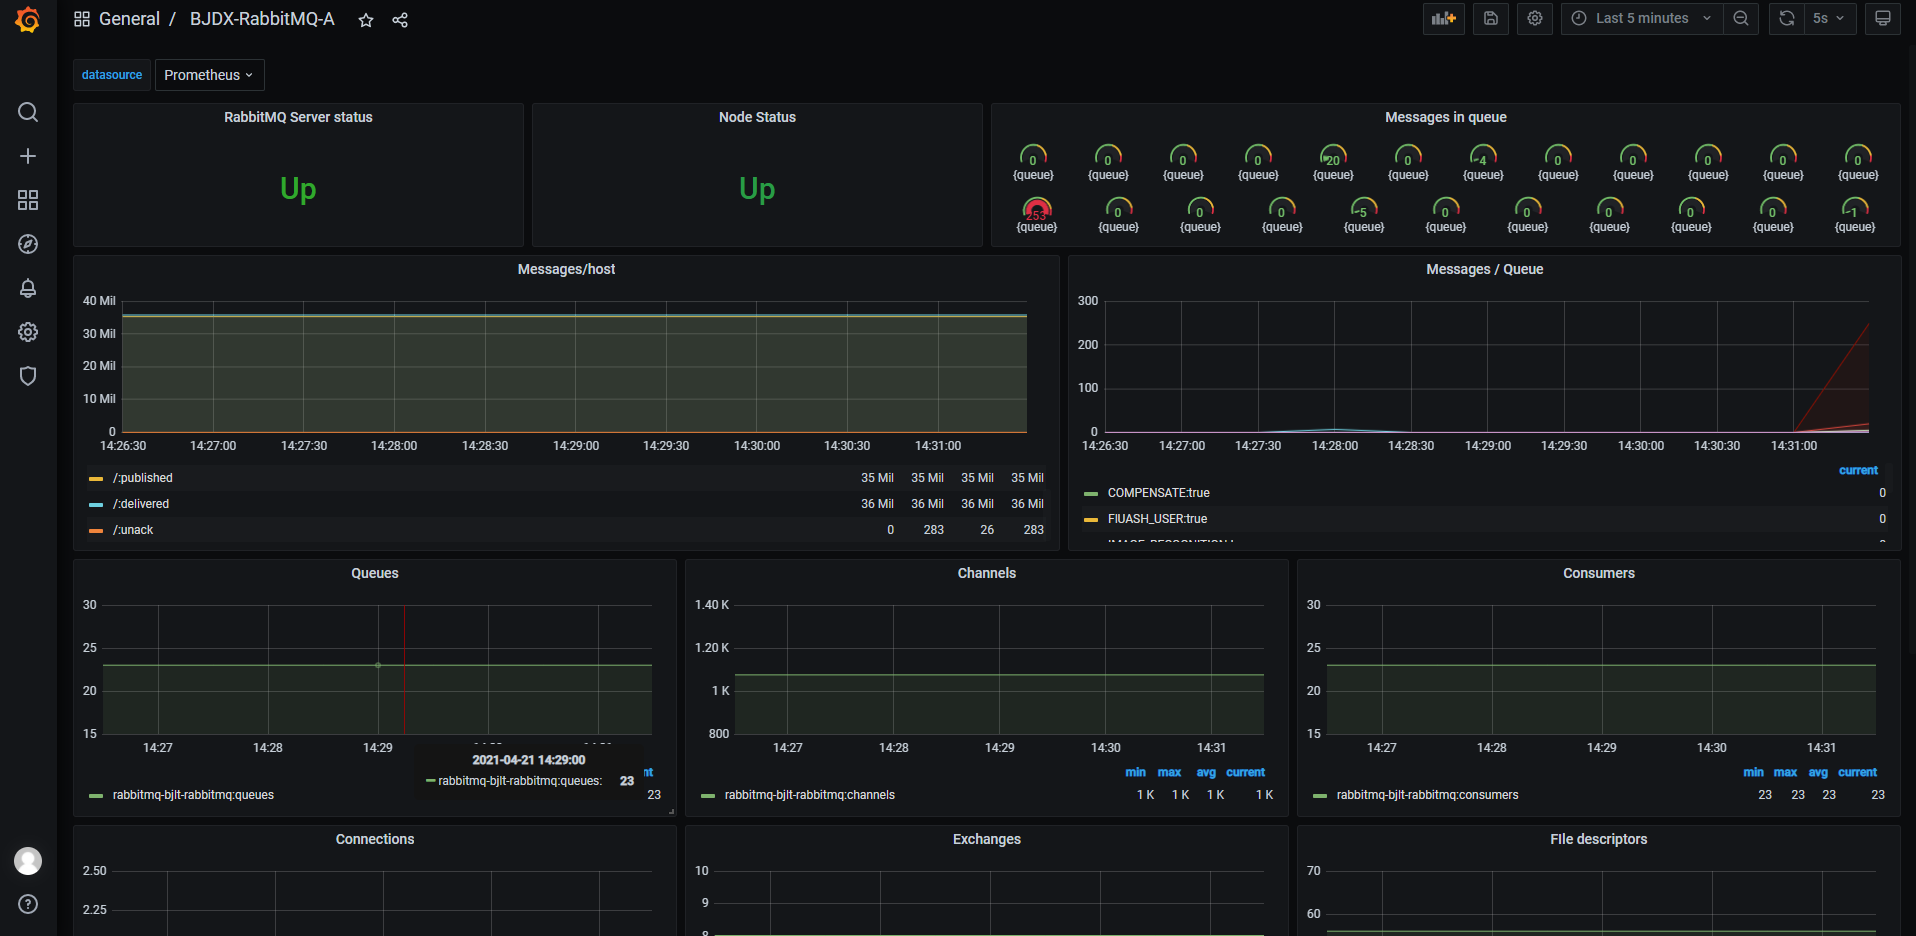
Task: Open the Node Status panel title menu
Action: click(x=757, y=117)
